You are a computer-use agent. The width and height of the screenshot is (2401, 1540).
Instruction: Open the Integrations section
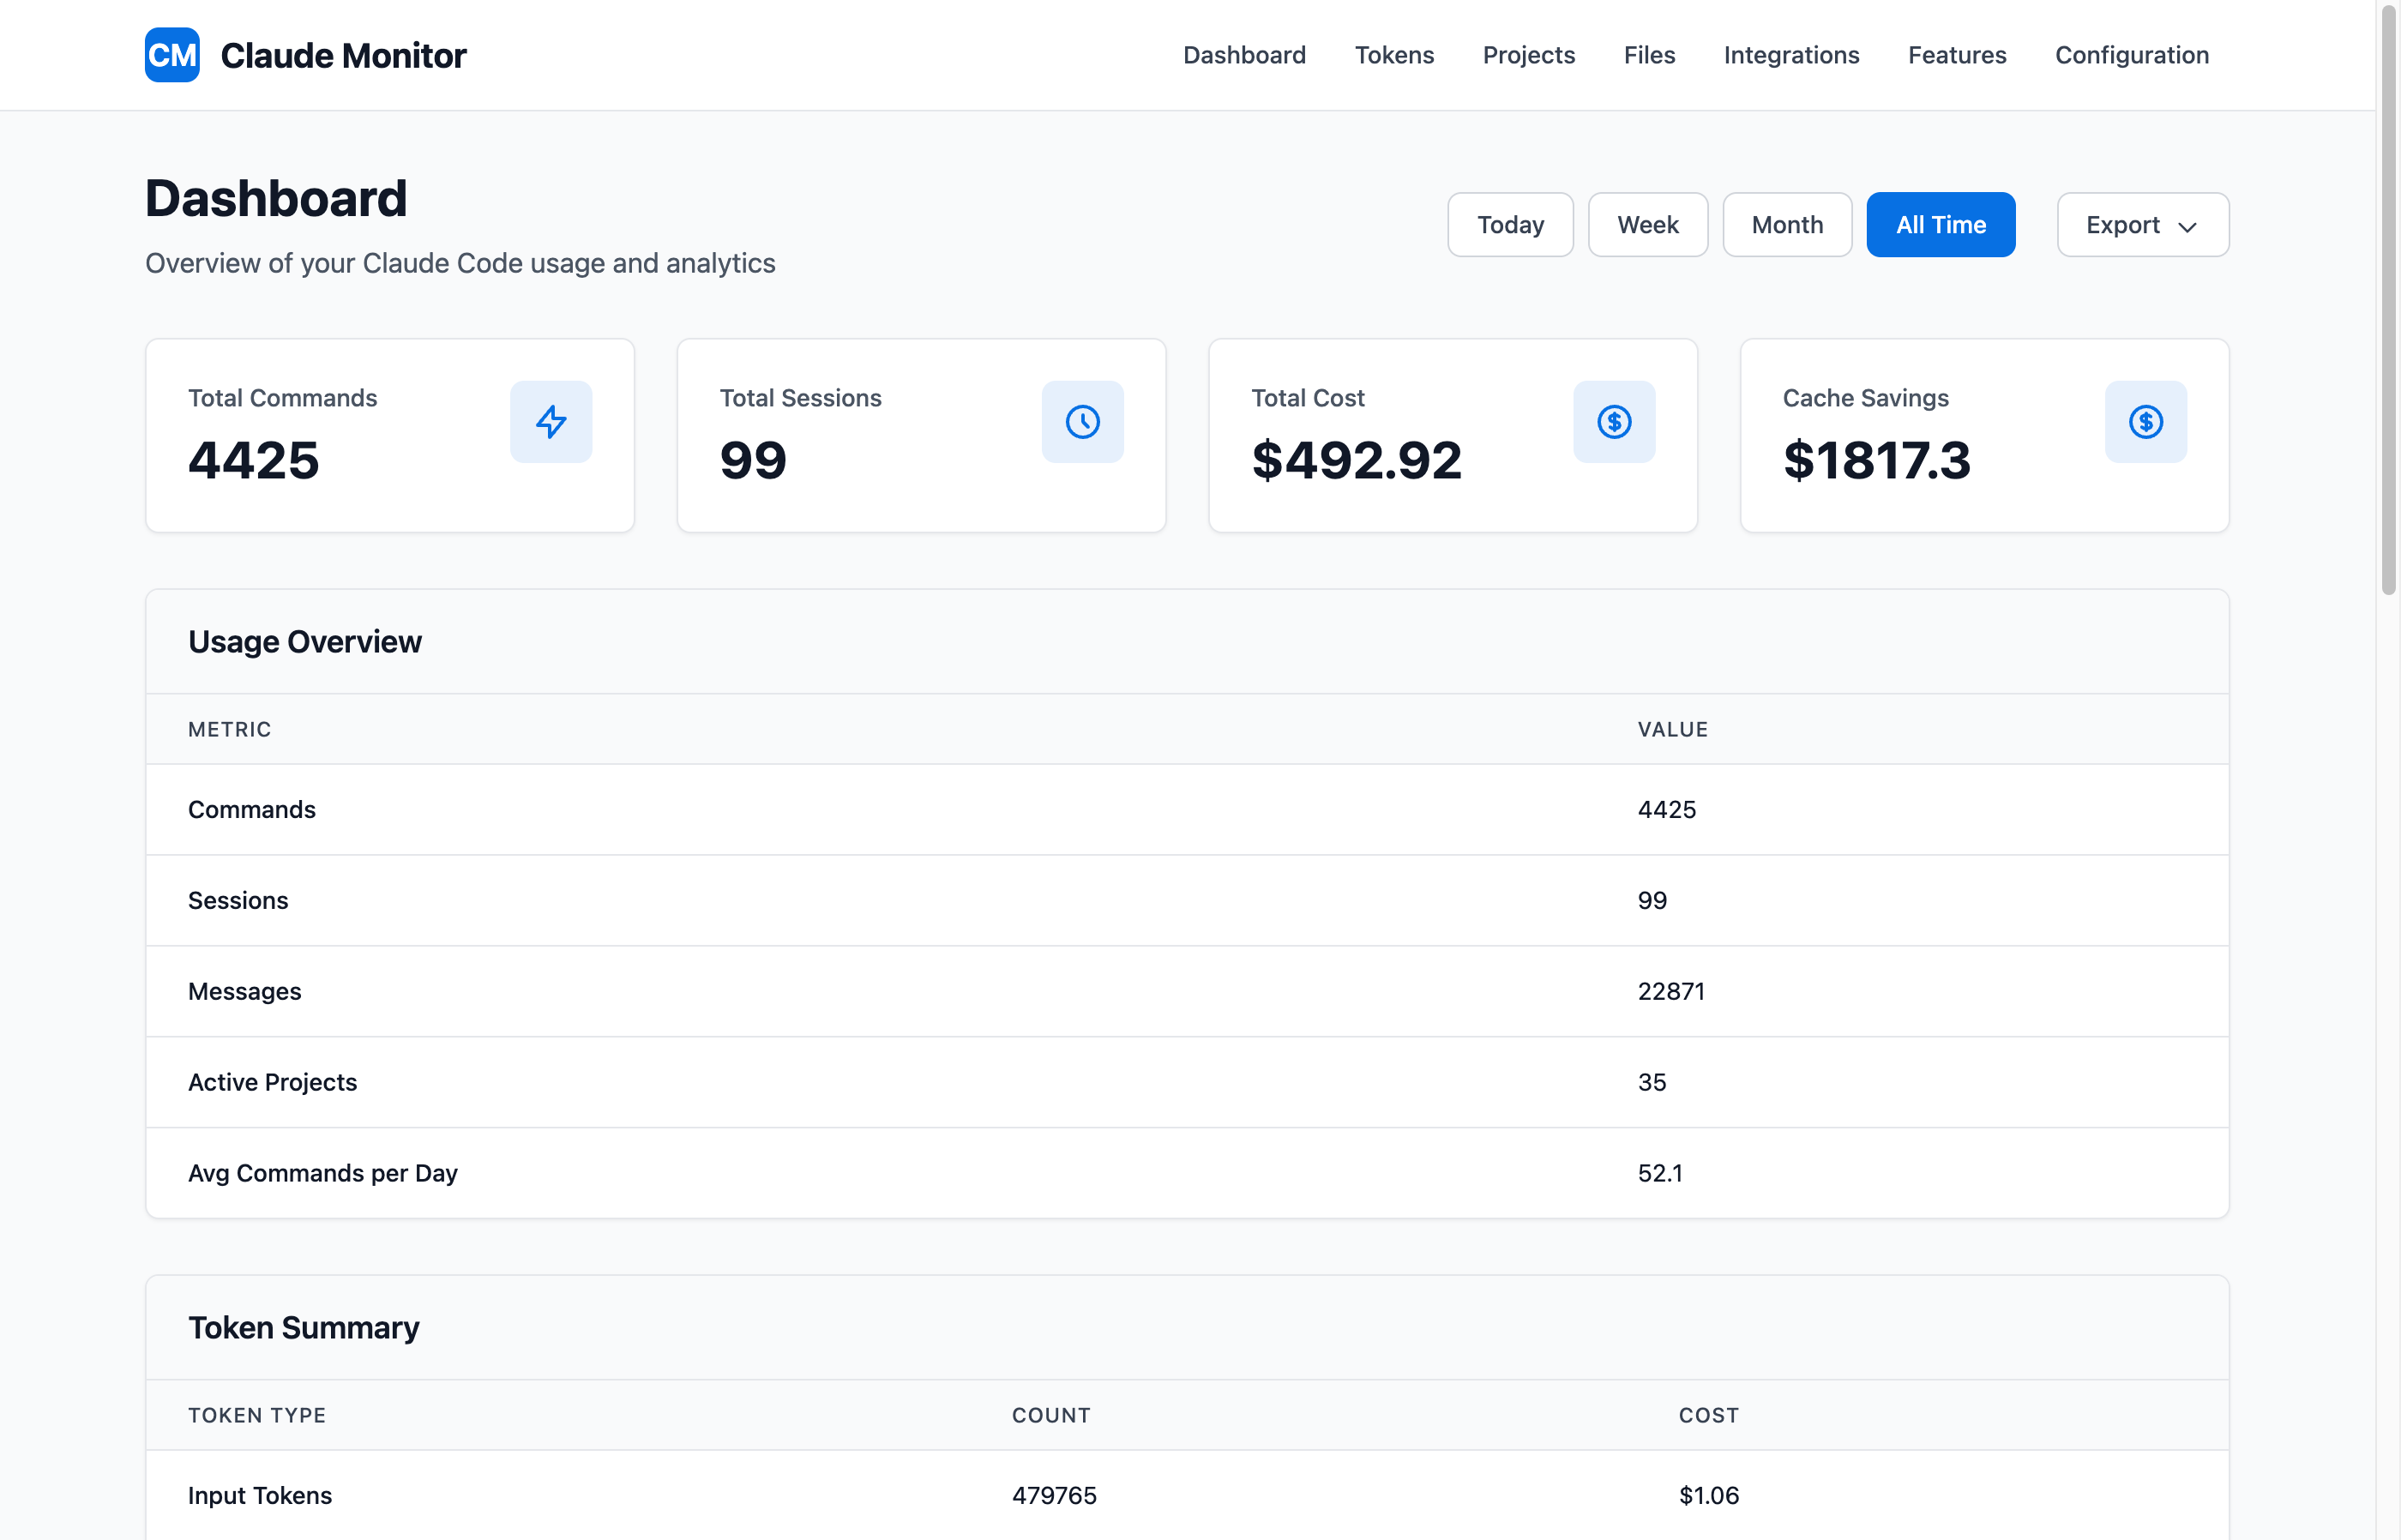pyautogui.click(x=1790, y=55)
